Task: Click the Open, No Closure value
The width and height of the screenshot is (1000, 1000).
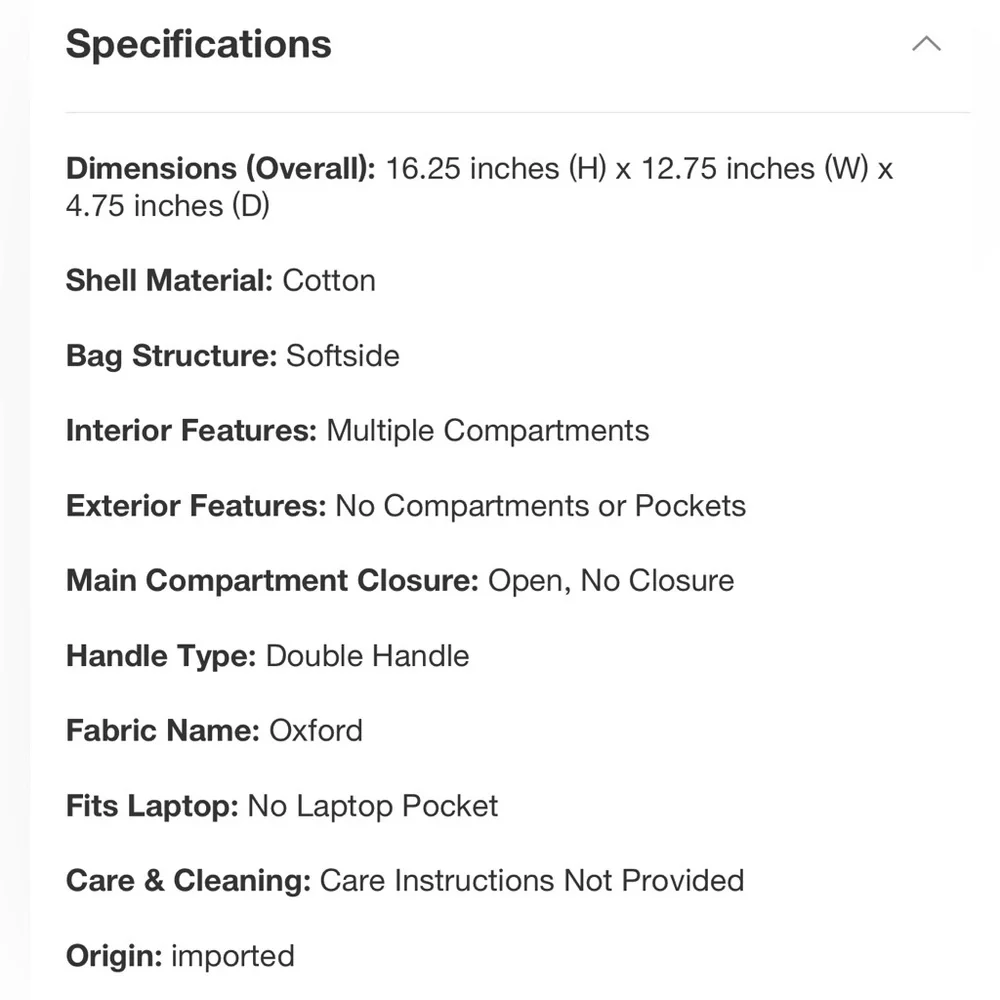Action: point(611,581)
